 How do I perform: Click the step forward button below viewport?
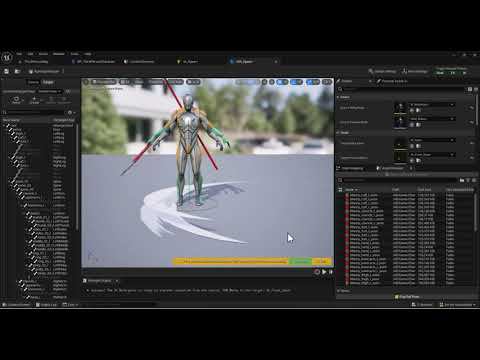(331, 272)
